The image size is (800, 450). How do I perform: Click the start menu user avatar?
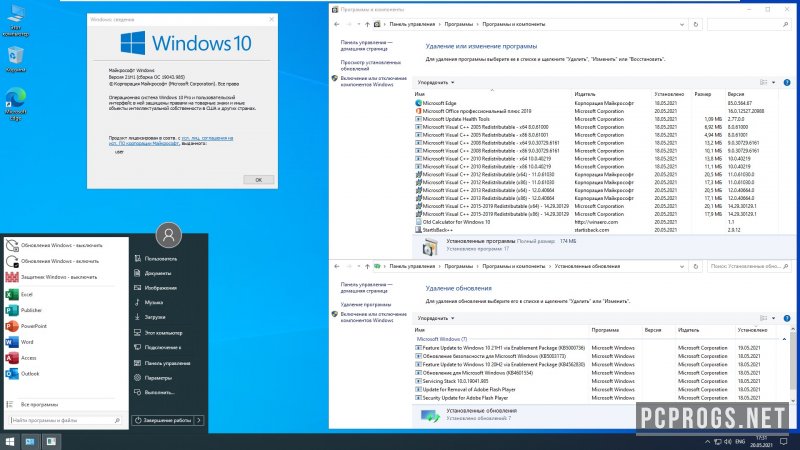pos(169,235)
